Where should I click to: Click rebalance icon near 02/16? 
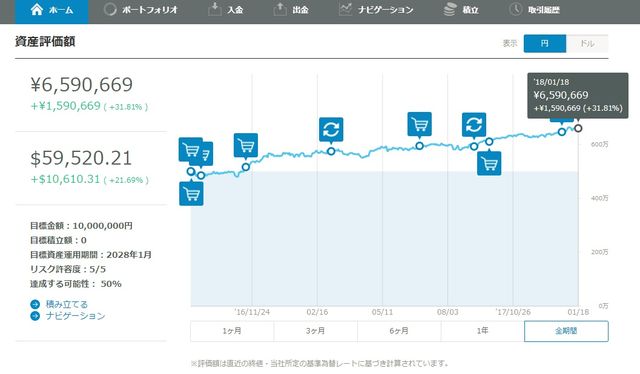click(331, 129)
